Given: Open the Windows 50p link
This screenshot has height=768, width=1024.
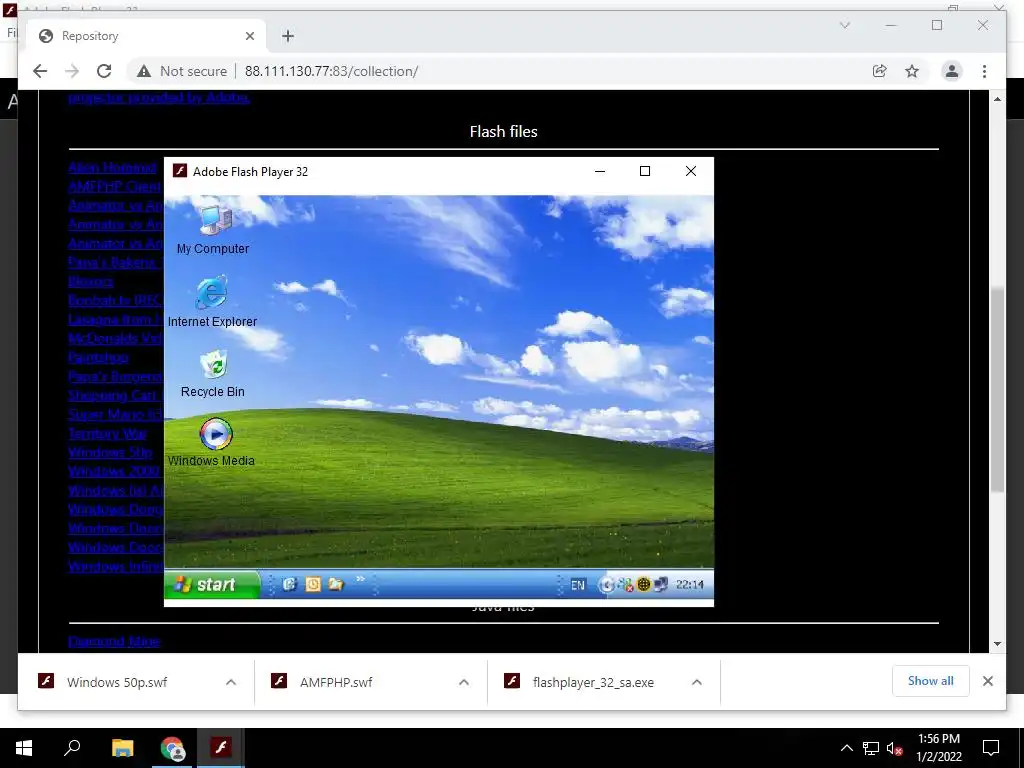Looking at the screenshot, I should pyautogui.click(x=110, y=453).
